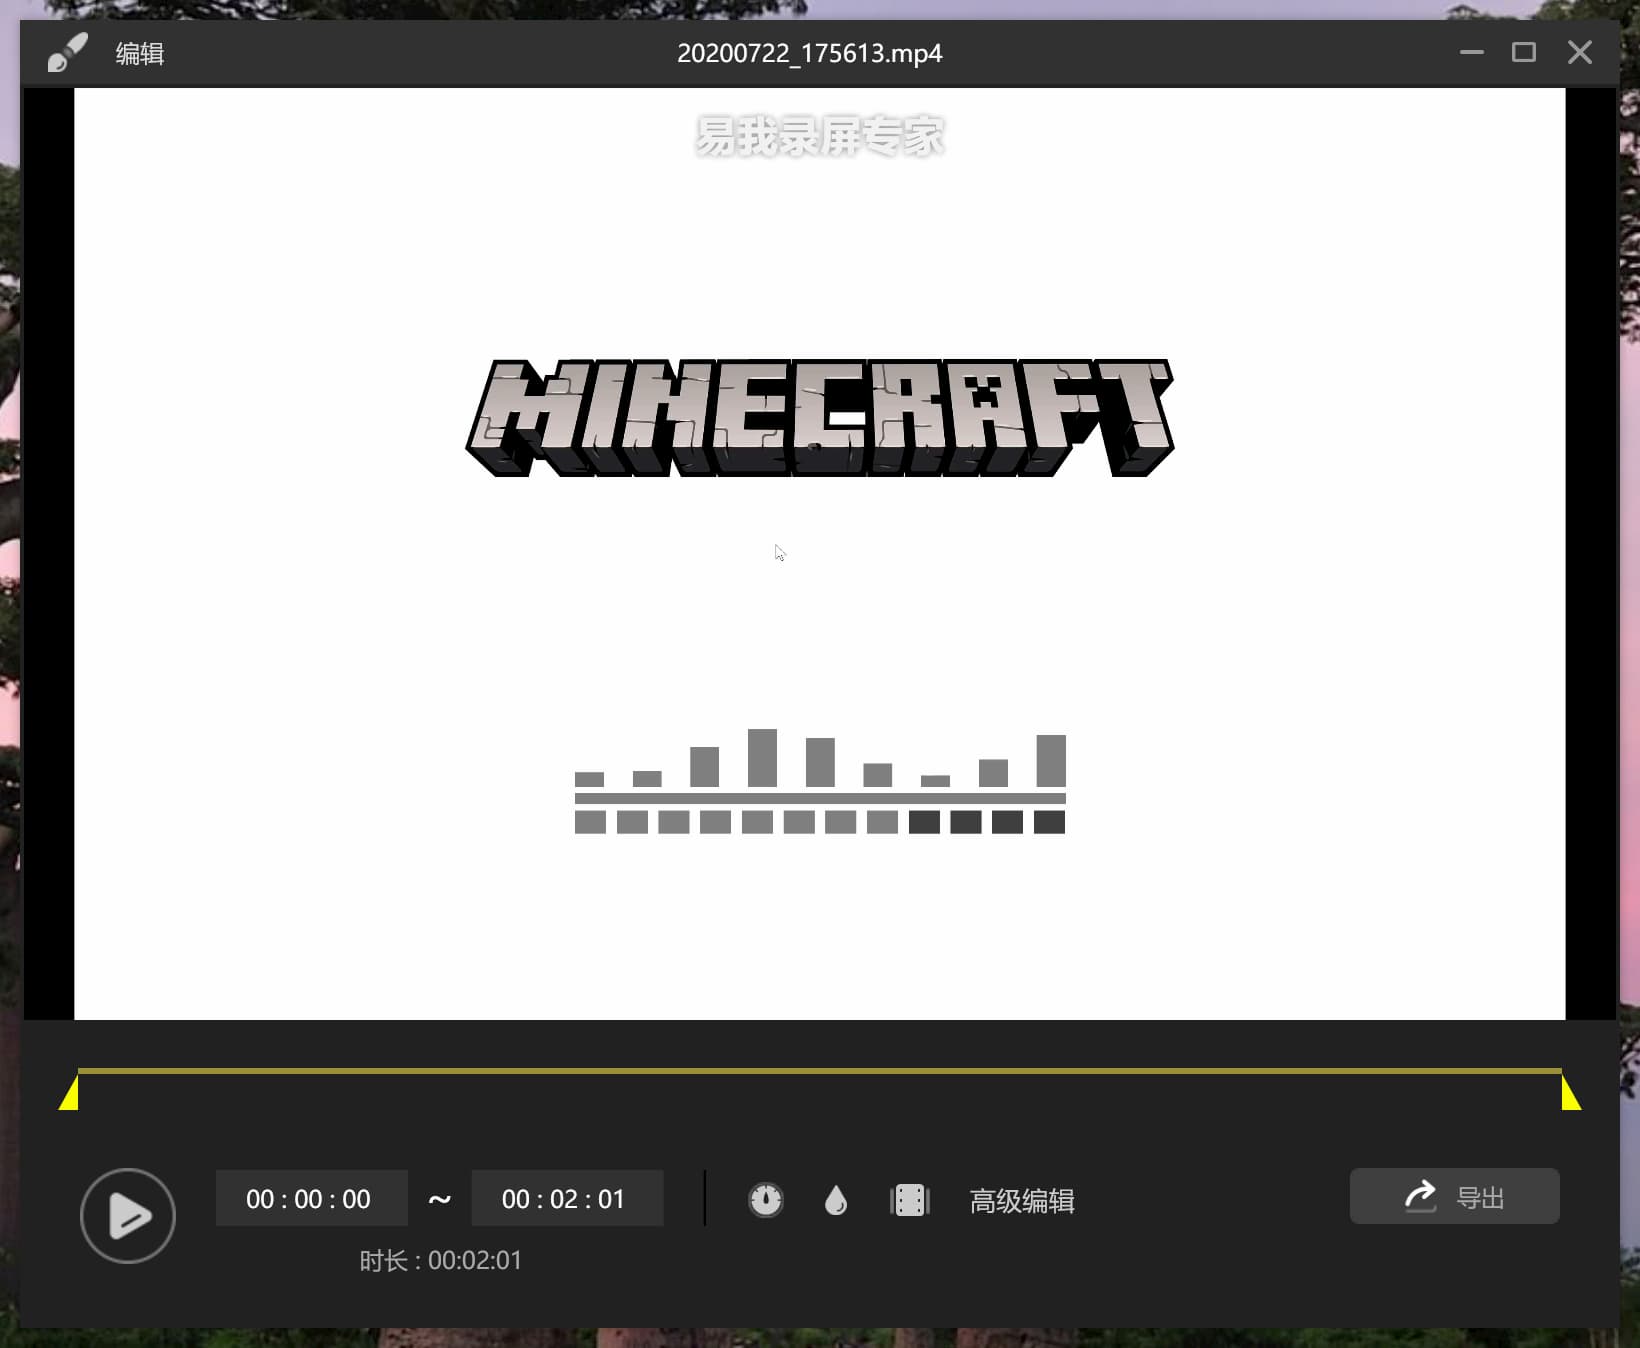Open the speed adjustment clock icon
Viewport: 1640px width, 1348px height.
(x=766, y=1199)
